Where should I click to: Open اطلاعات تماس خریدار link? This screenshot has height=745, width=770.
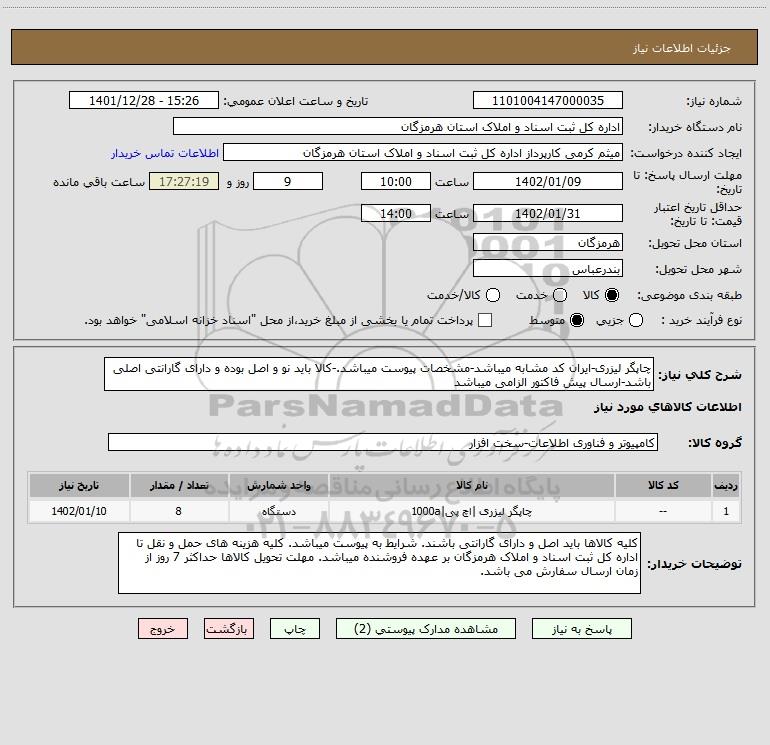[x=165, y=153]
